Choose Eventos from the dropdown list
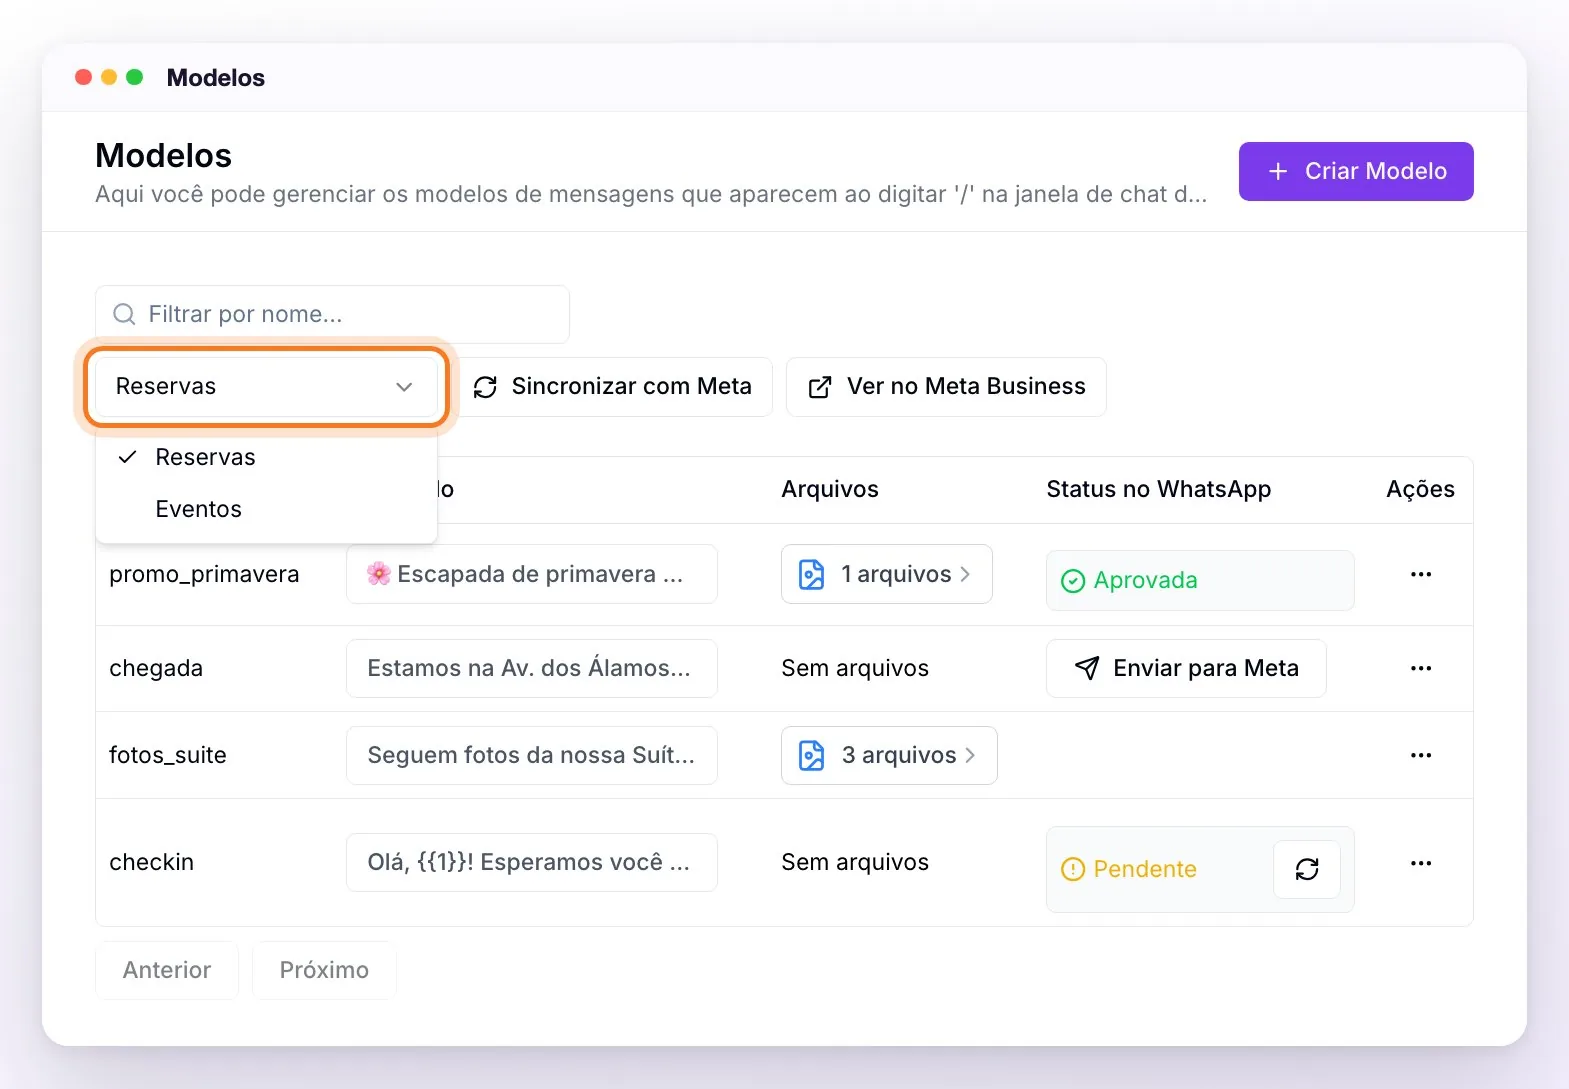 click(x=266, y=509)
